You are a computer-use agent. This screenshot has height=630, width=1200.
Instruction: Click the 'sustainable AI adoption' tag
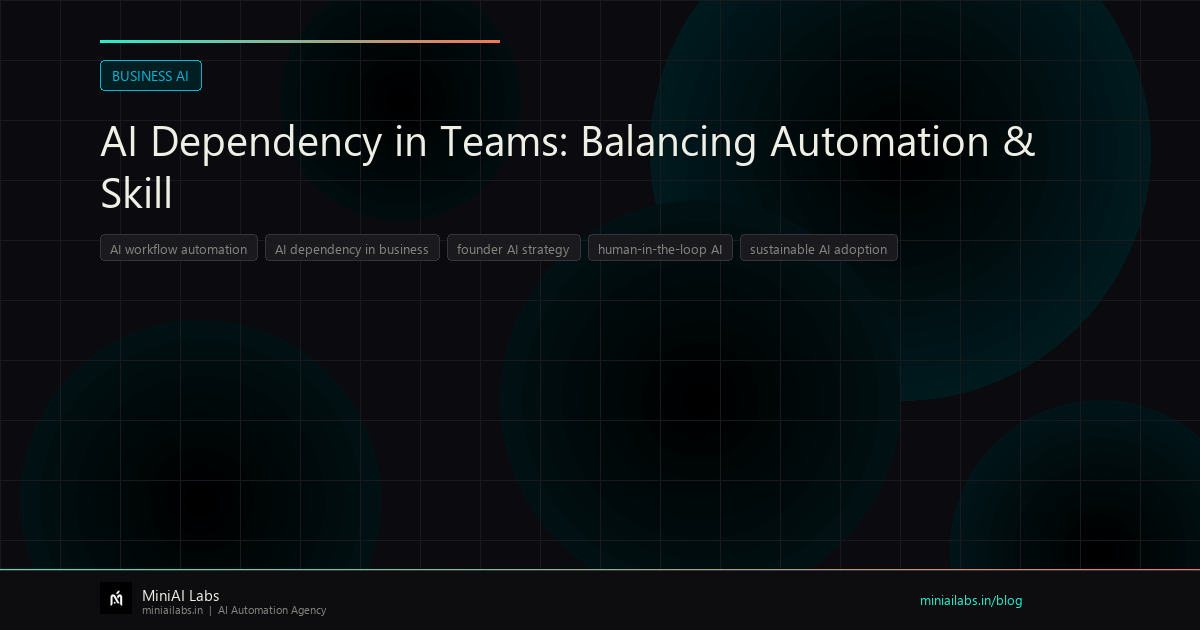(819, 249)
